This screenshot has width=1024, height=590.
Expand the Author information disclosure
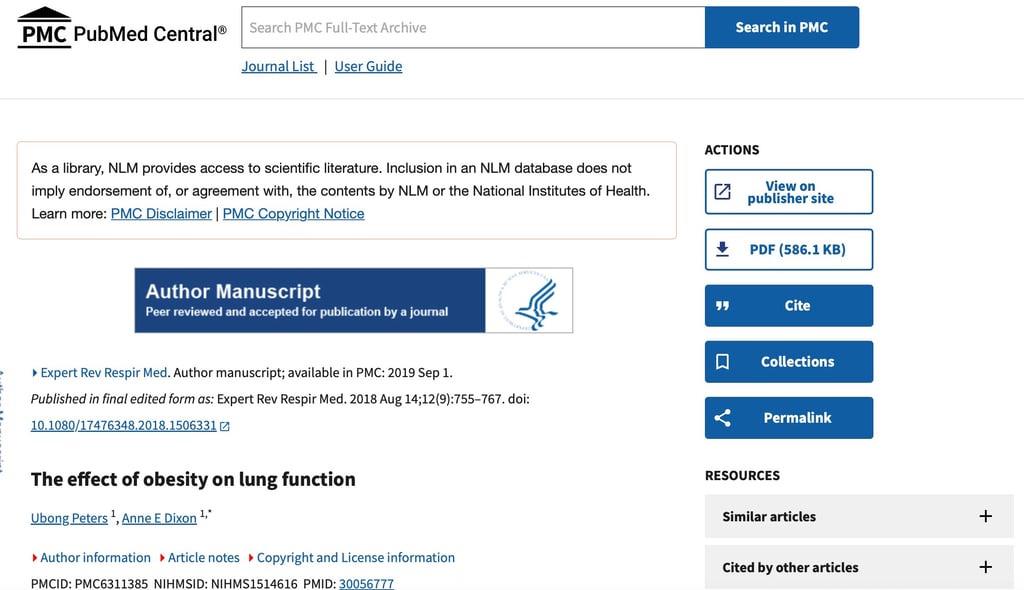91,558
